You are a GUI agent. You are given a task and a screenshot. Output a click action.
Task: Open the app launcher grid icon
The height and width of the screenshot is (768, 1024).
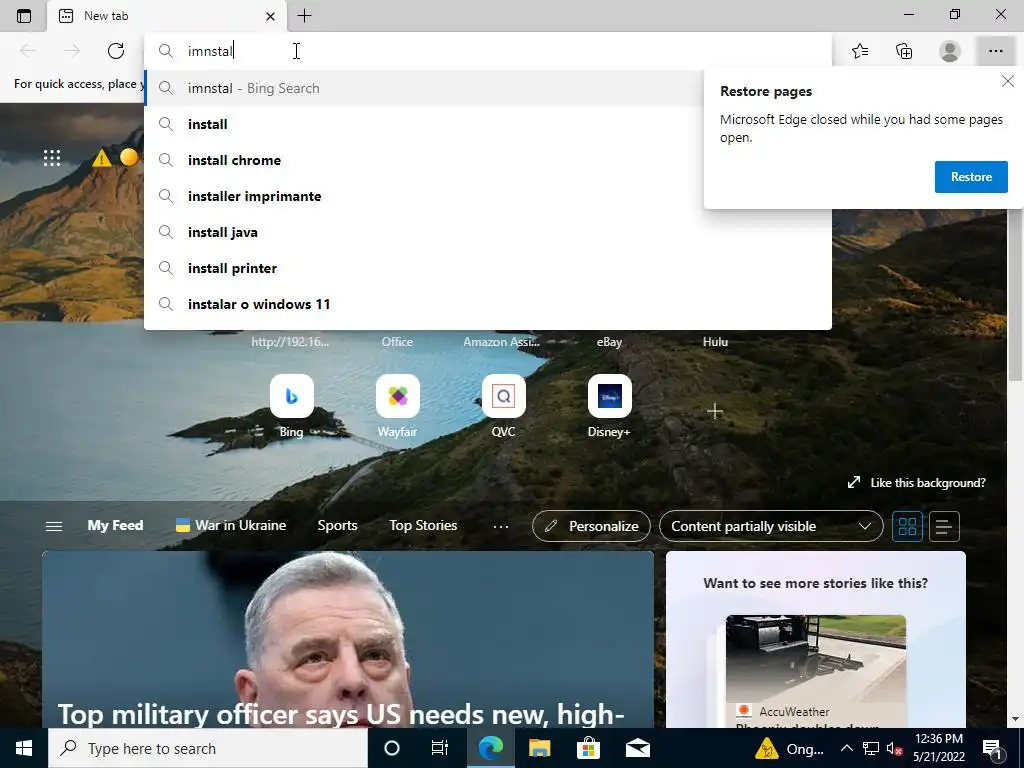click(x=52, y=157)
